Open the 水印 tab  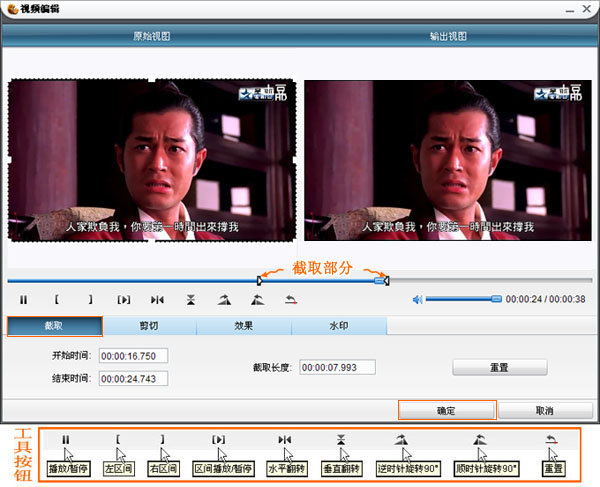click(339, 326)
